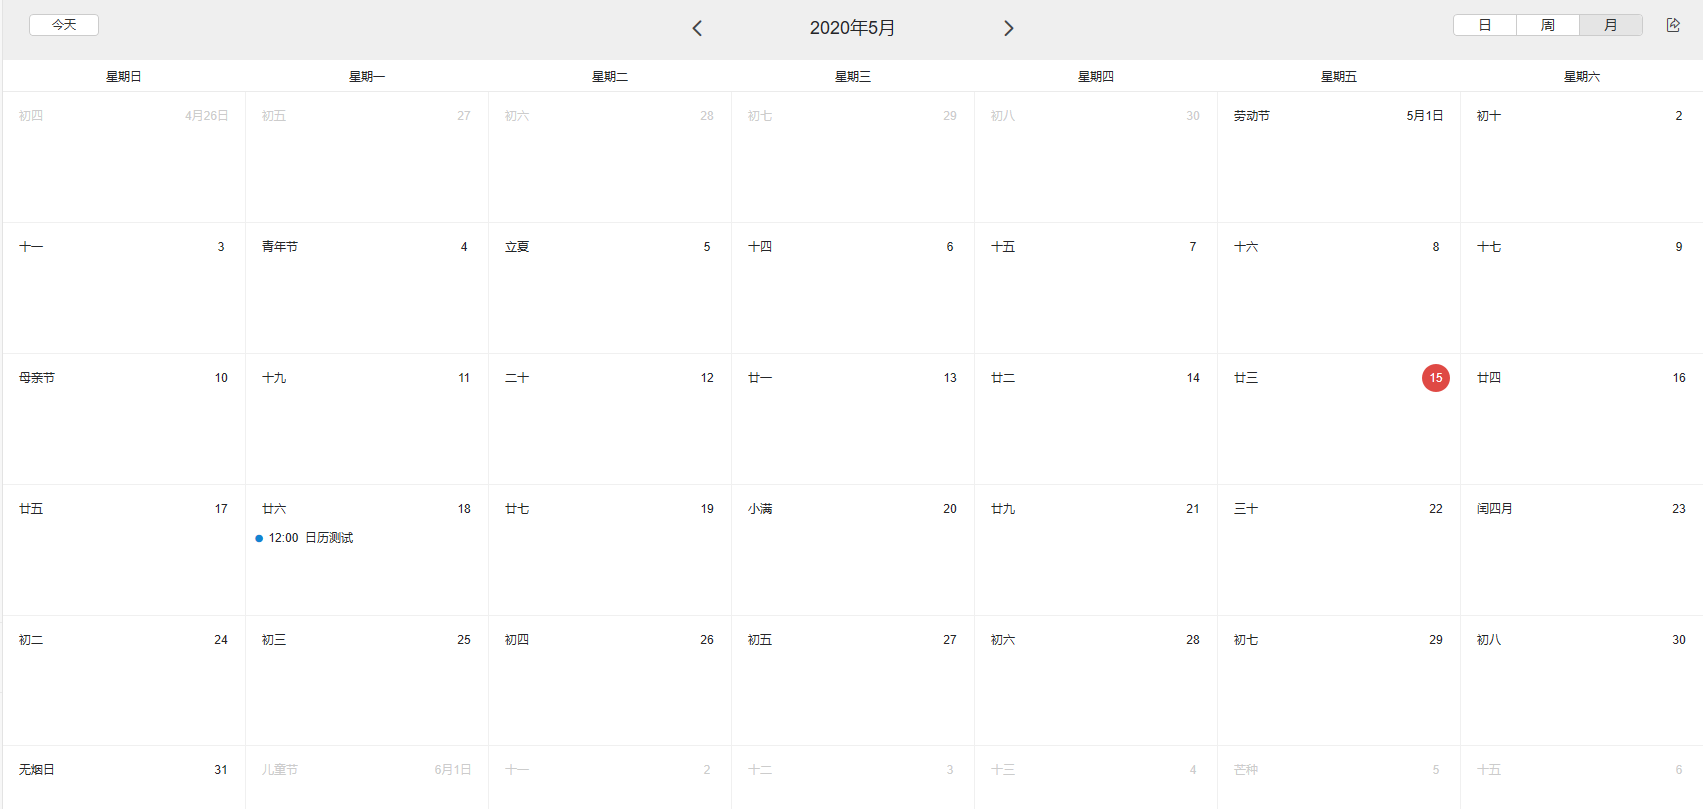The height and width of the screenshot is (809, 1703).
Task: Switch to 日 (Day) view
Action: point(1485,25)
